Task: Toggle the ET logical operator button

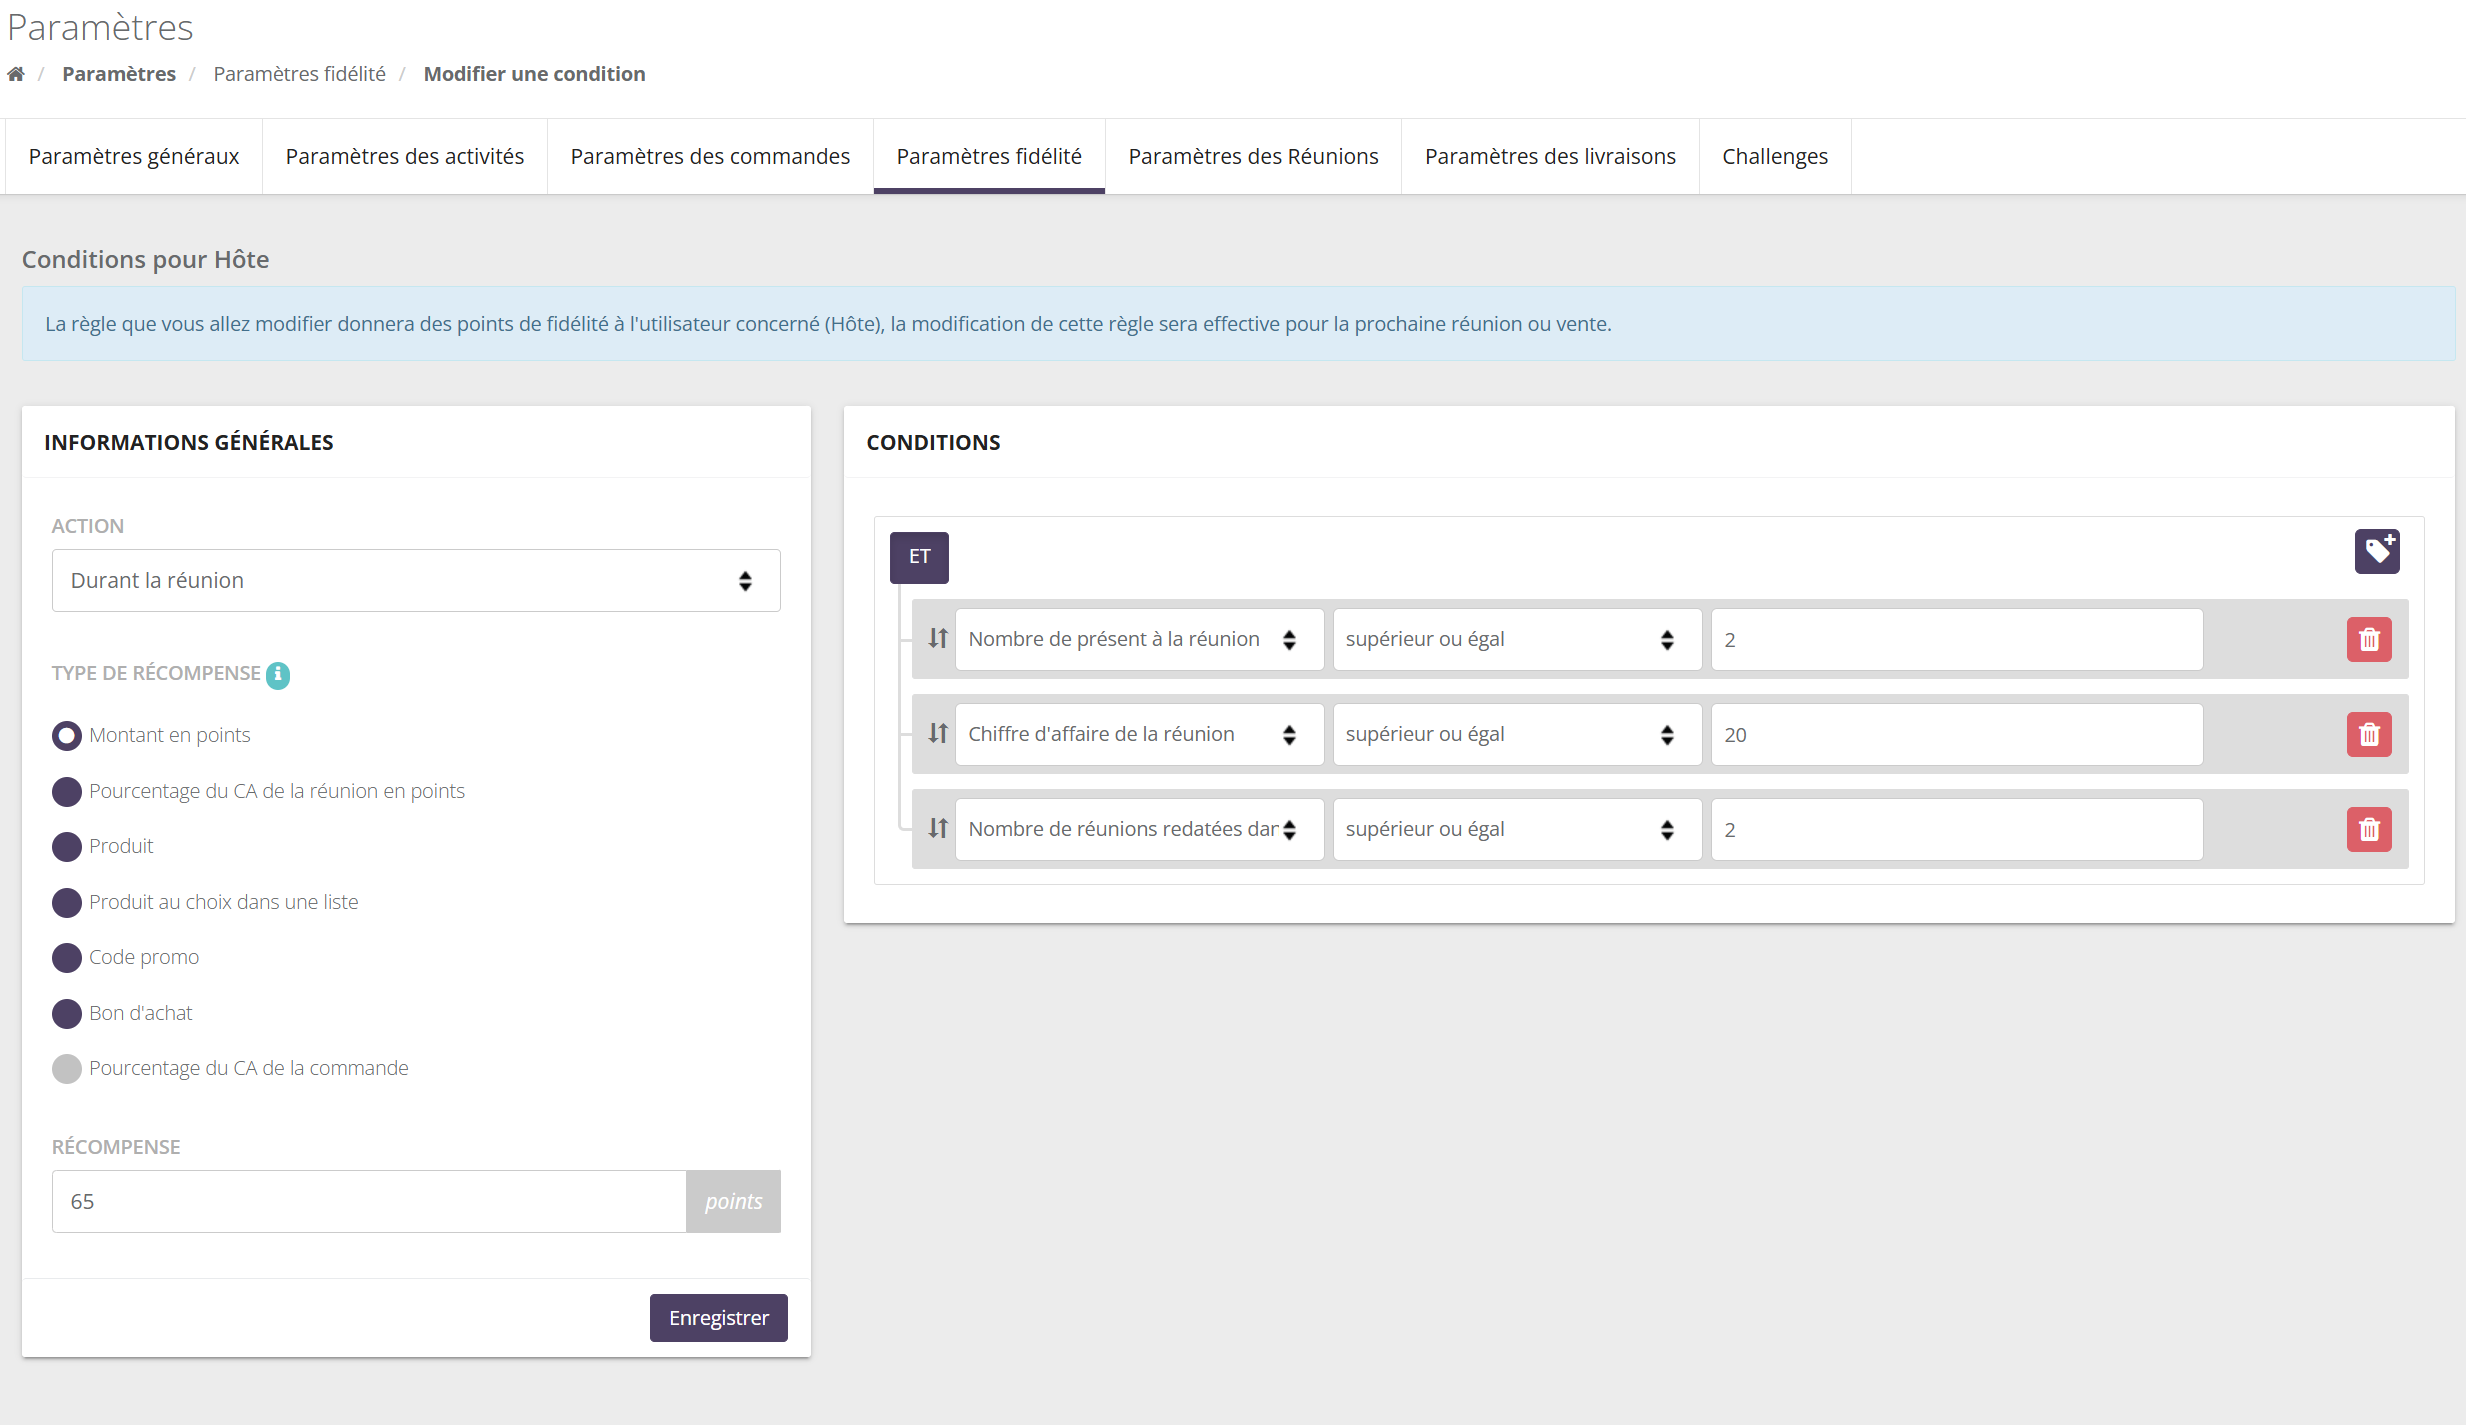Action: [919, 557]
